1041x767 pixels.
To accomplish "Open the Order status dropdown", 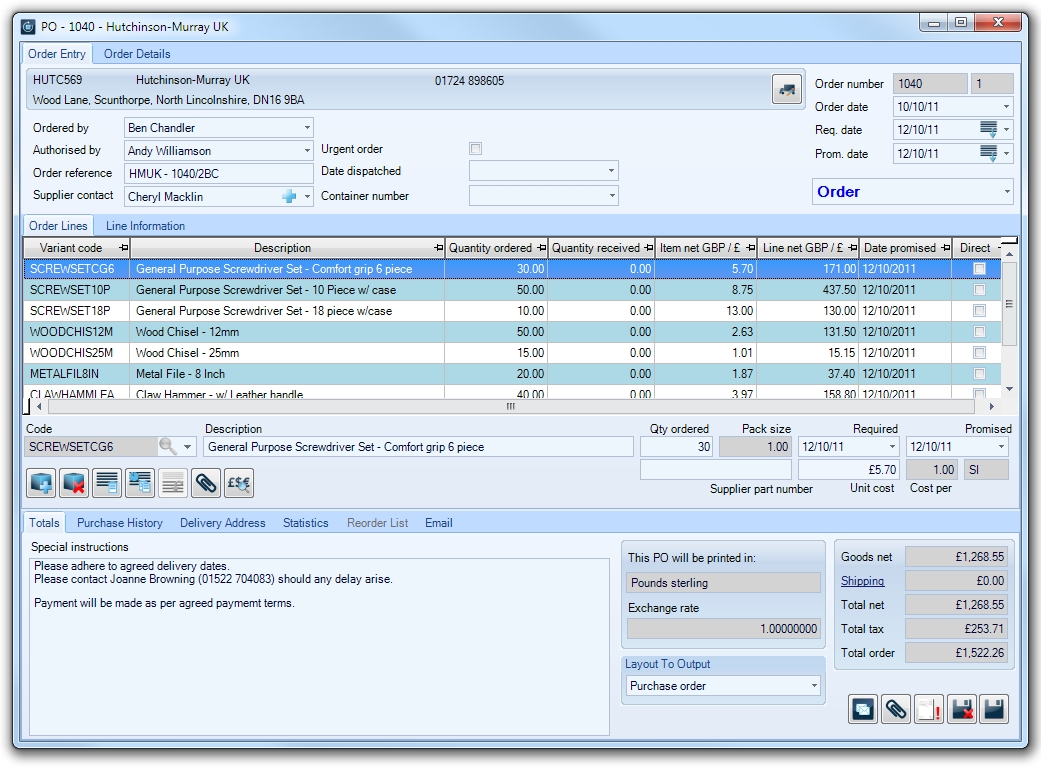I will point(1006,192).
